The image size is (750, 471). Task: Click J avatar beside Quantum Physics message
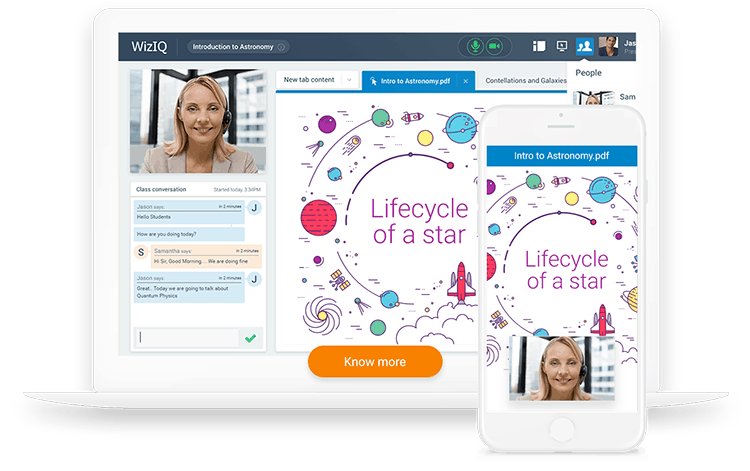click(254, 279)
